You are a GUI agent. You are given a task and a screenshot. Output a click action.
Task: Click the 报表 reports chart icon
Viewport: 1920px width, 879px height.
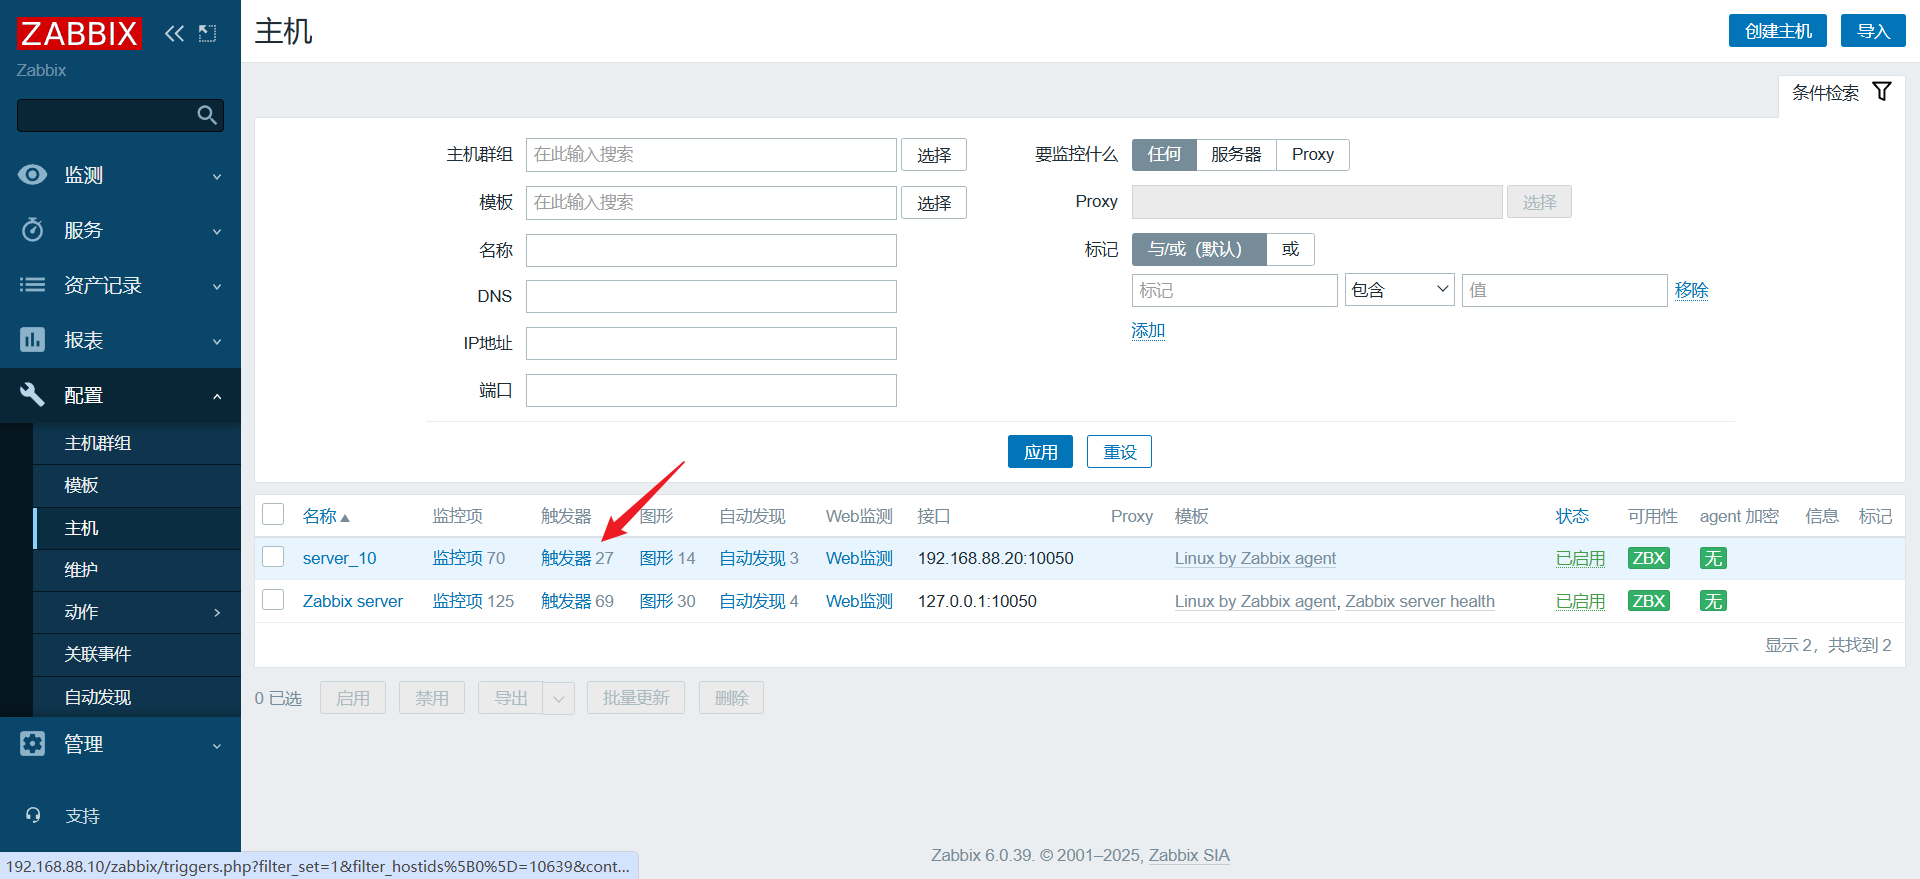[x=32, y=340]
